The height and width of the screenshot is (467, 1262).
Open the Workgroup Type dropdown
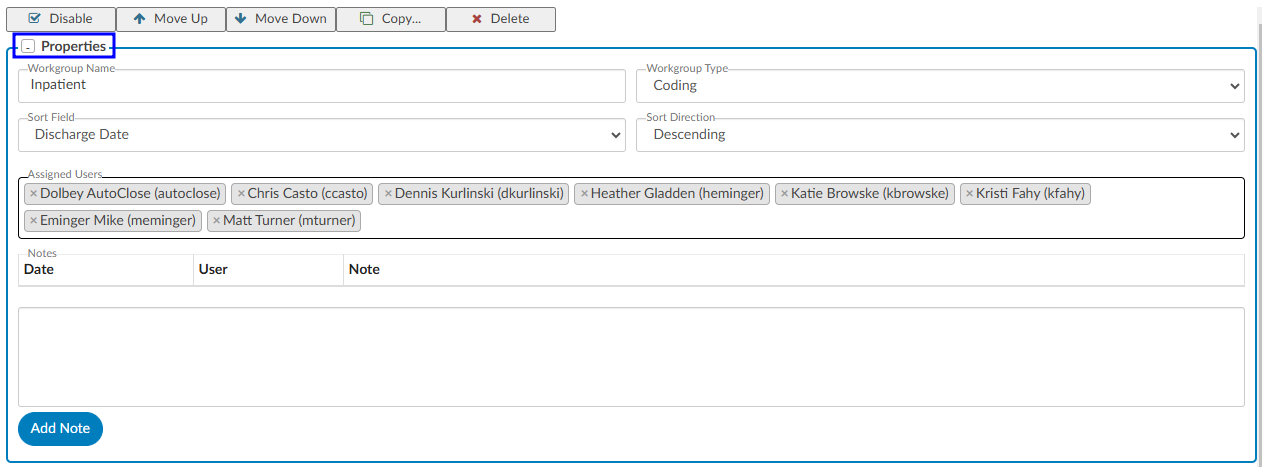pos(940,86)
